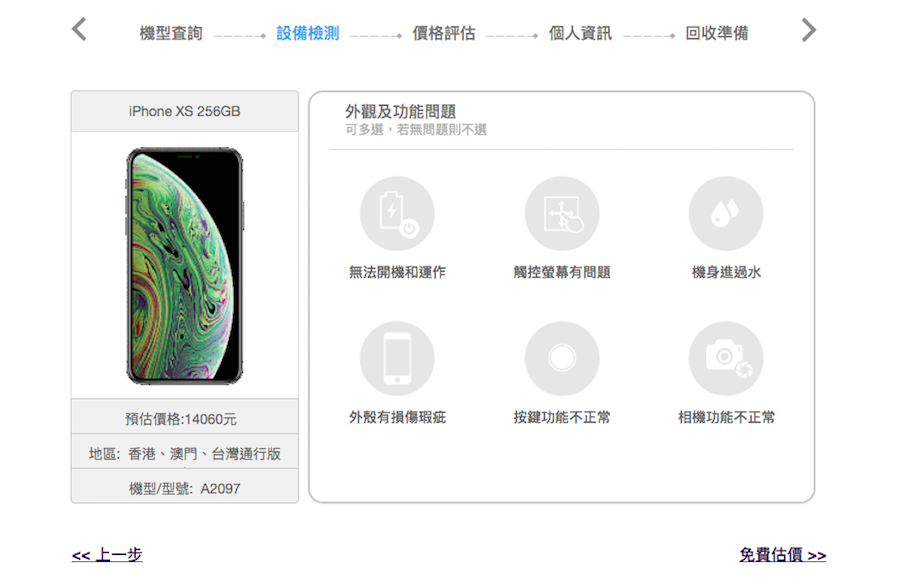900x586 pixels.
Task: Select the 無法開機和運作 battery icon
Action: [x=397, y=214]
